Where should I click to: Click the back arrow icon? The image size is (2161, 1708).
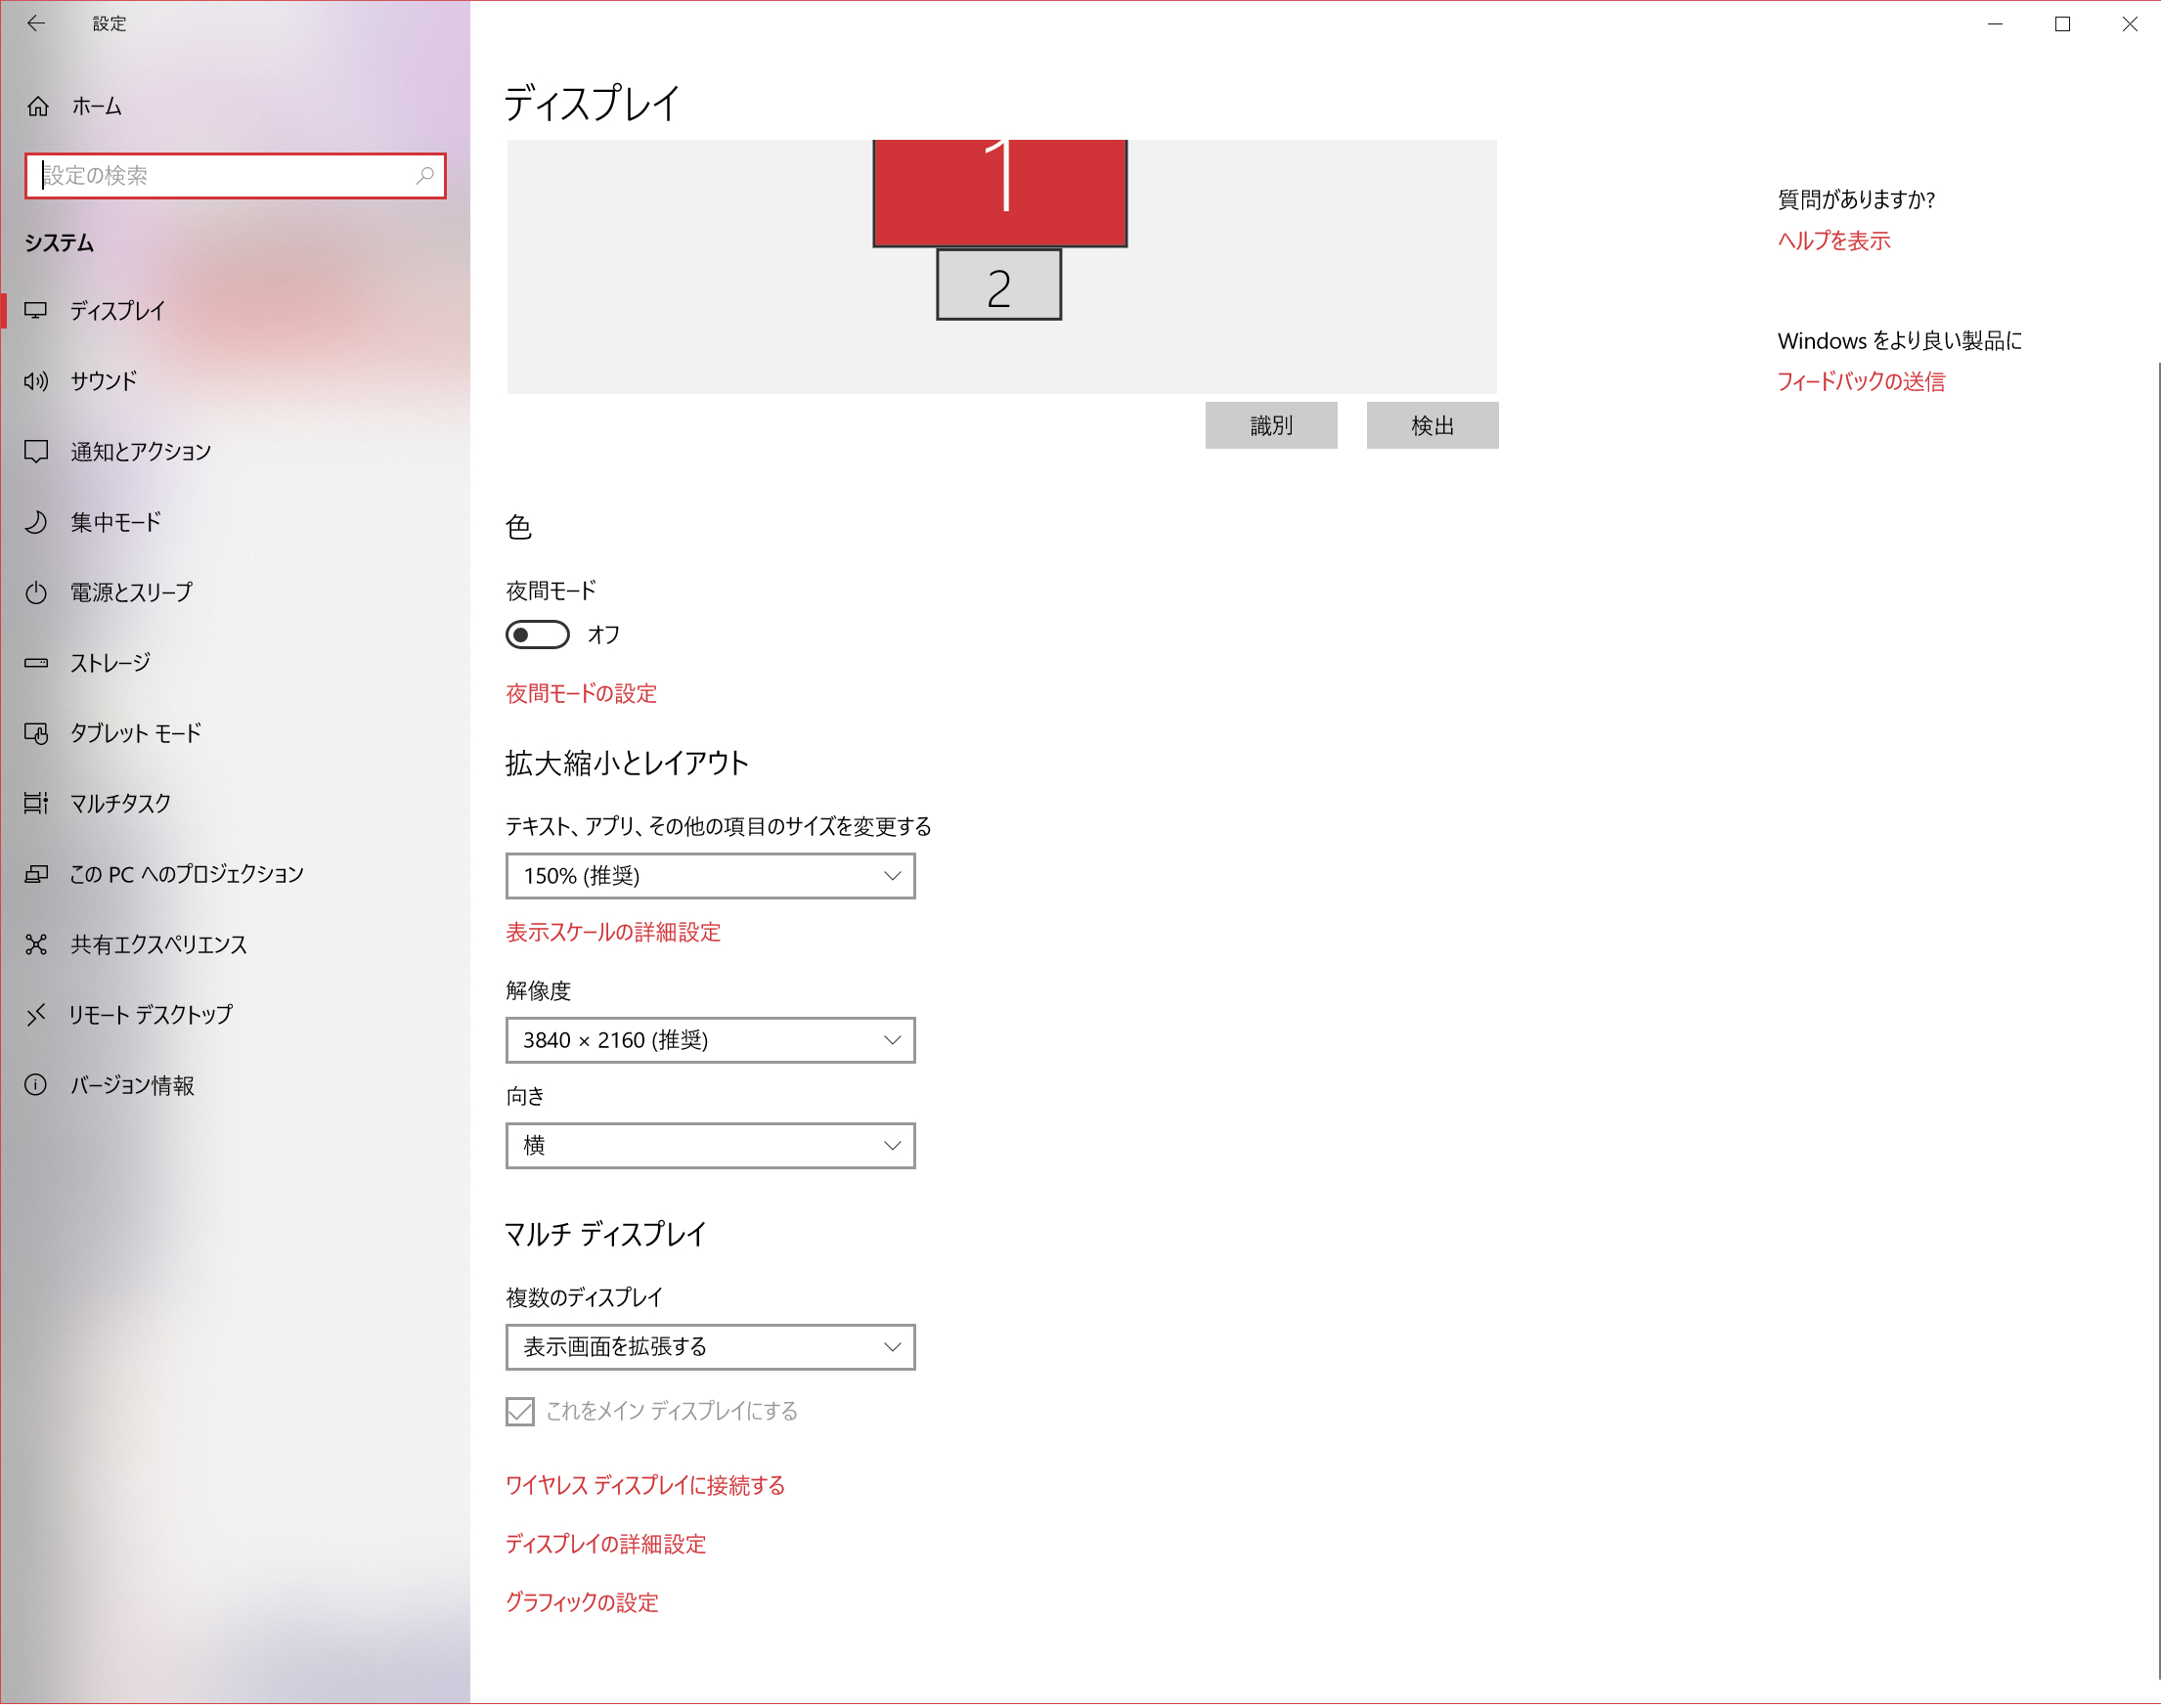(36, 23)
